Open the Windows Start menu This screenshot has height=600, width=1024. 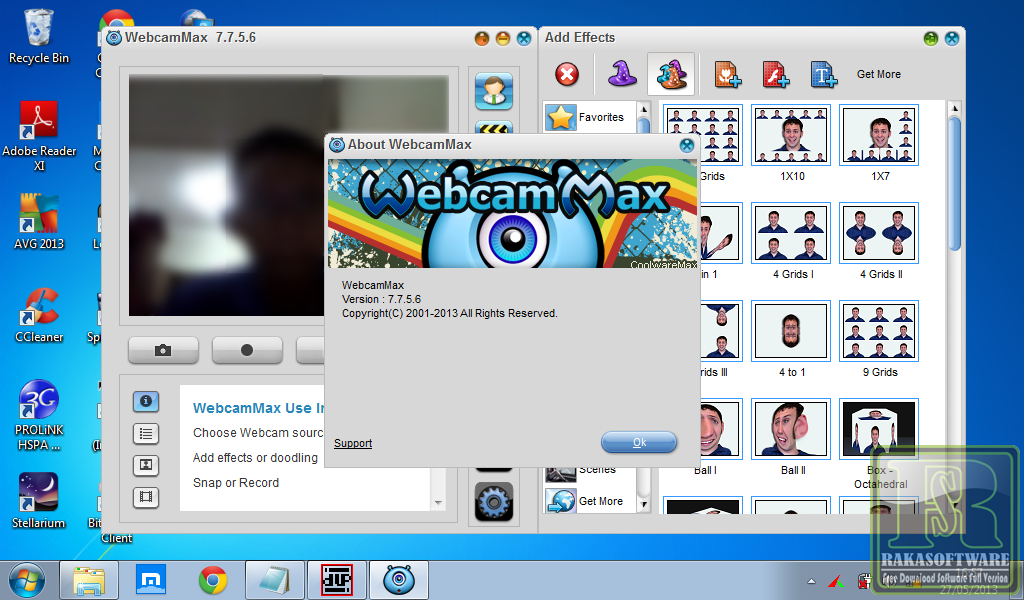27,580
